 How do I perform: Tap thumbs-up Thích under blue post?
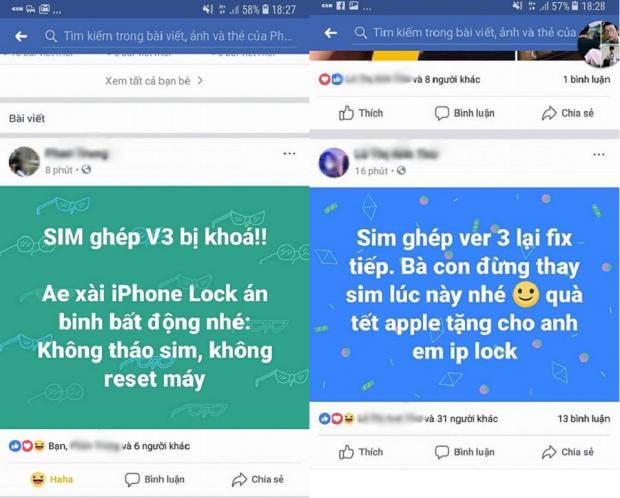pyautogui.click(x=361, y=452)
